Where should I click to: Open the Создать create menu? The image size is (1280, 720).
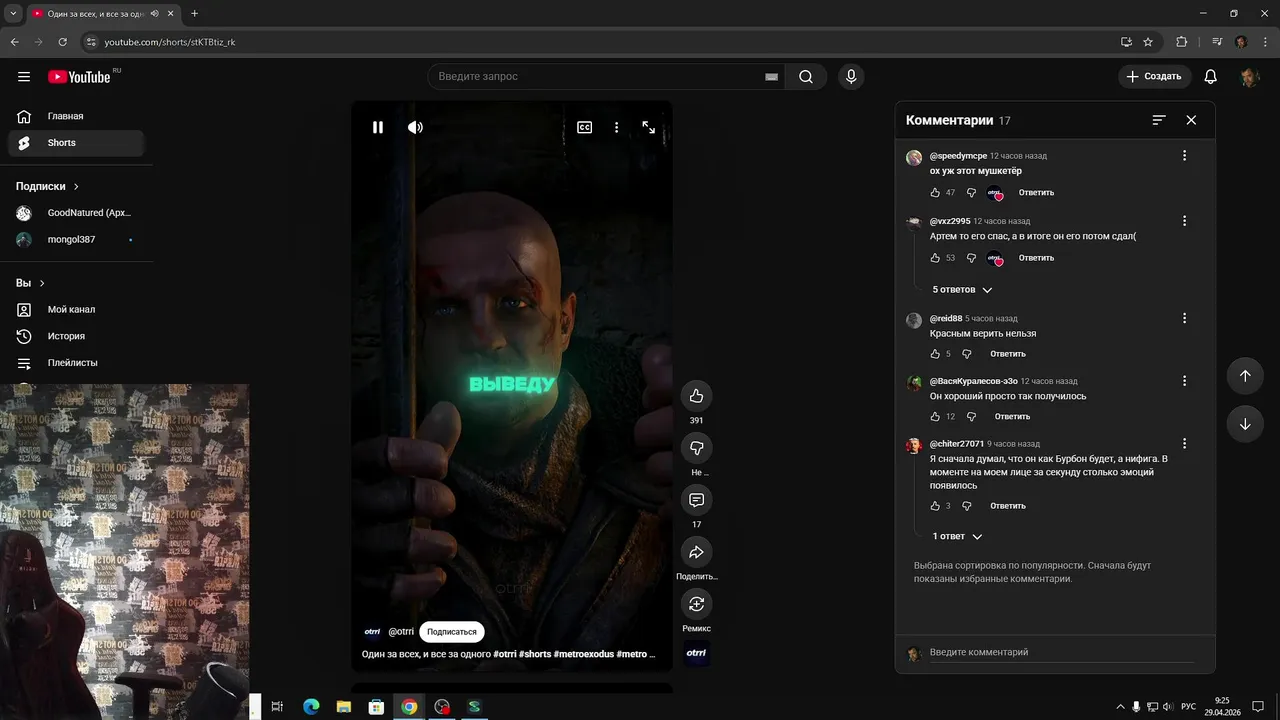[x=1154, y=76]
